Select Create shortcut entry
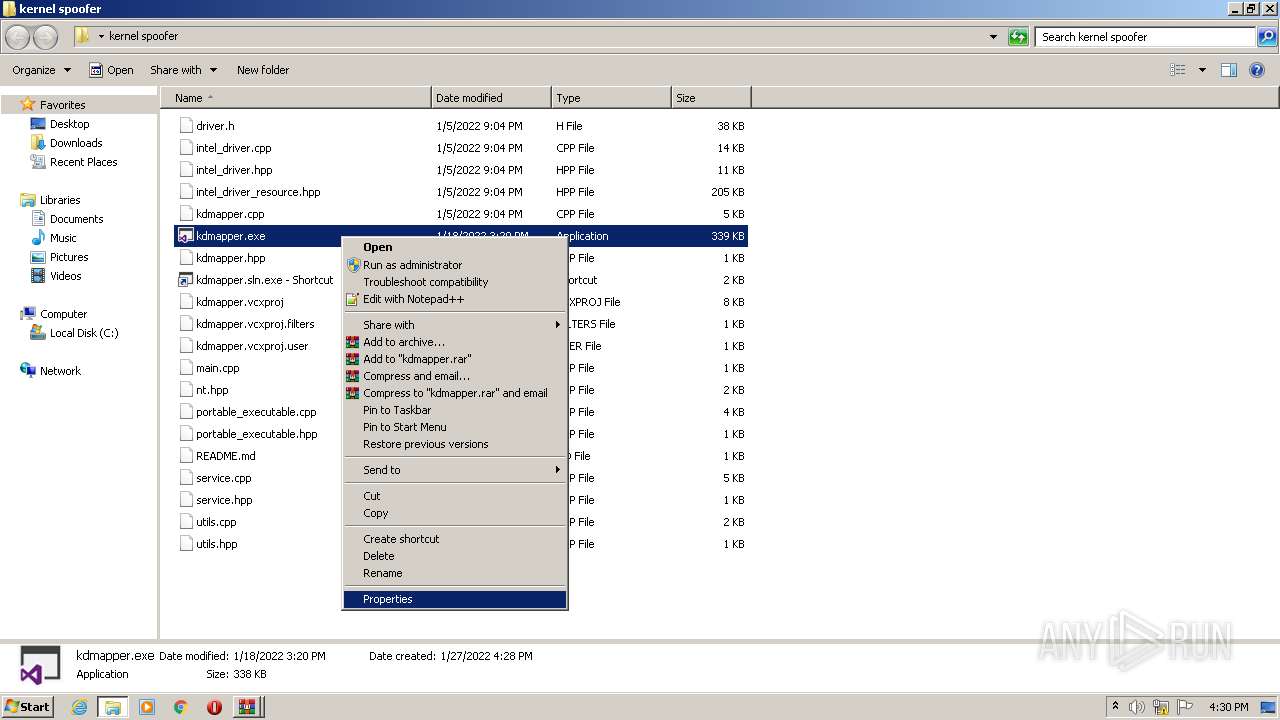The image size is (1280, 720). pyautogui.click(x=455, y=539)
